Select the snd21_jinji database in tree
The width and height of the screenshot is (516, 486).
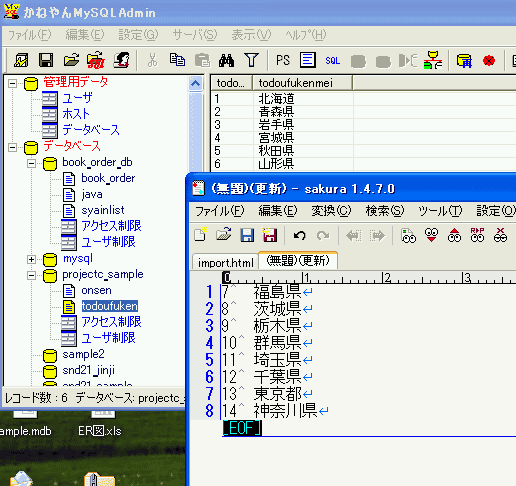[88, 370]
